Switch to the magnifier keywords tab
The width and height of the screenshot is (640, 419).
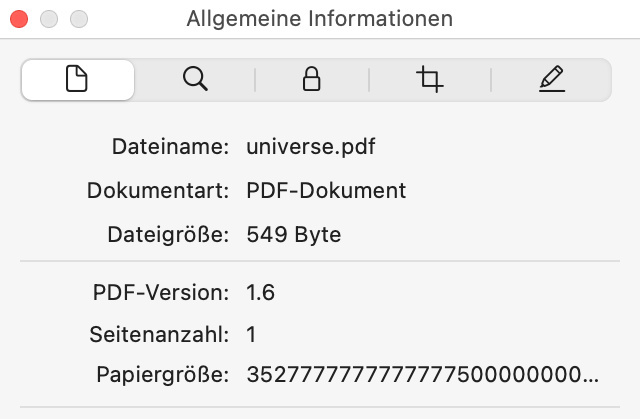click(x=195, y=80)
